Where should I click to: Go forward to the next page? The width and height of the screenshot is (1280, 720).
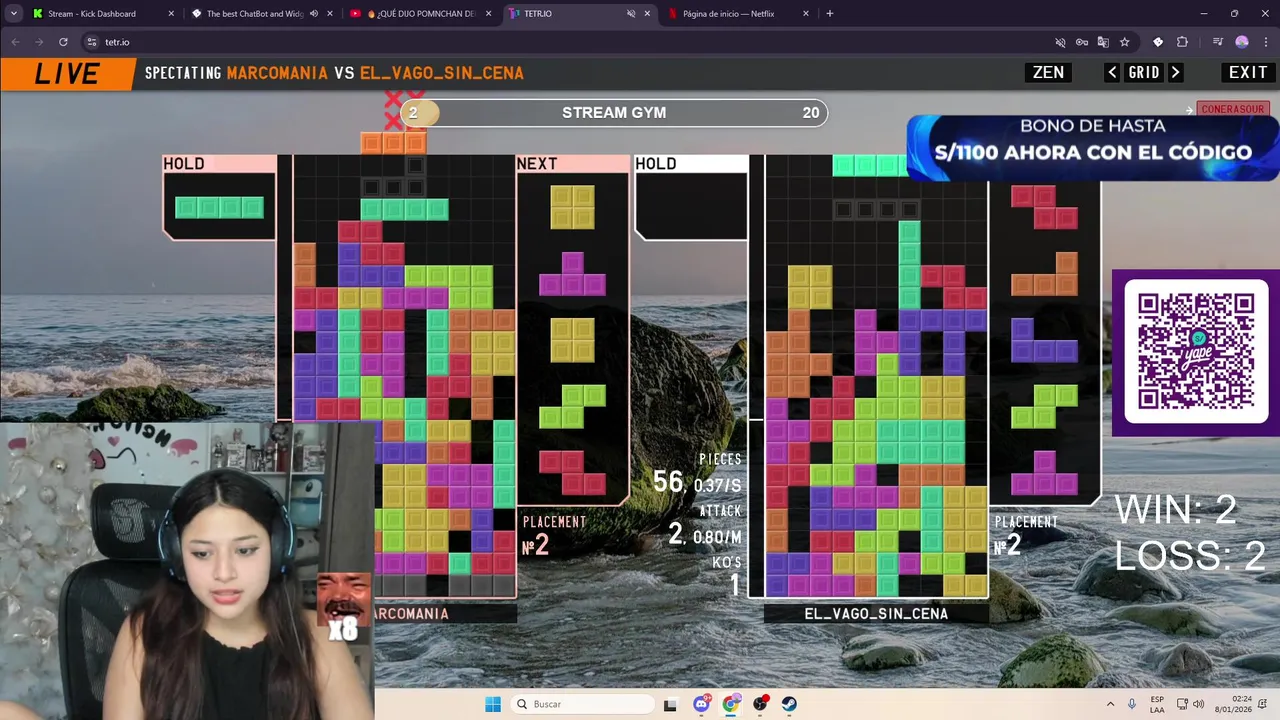click(39, 42)
